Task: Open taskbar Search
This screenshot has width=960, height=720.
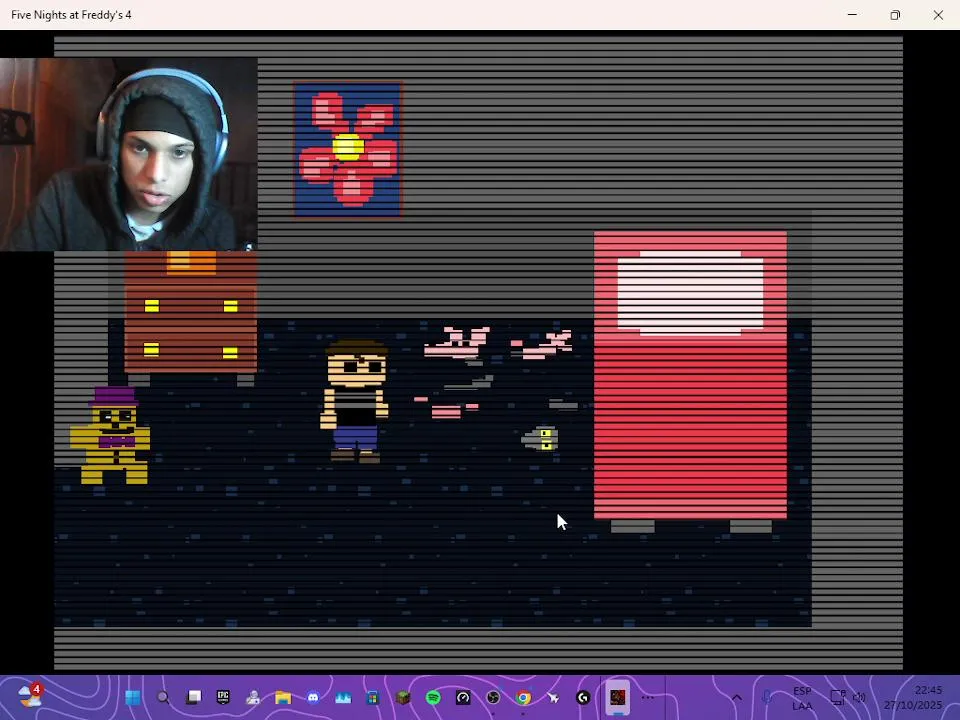Action: pyautogui.click(x=163, y=697)
